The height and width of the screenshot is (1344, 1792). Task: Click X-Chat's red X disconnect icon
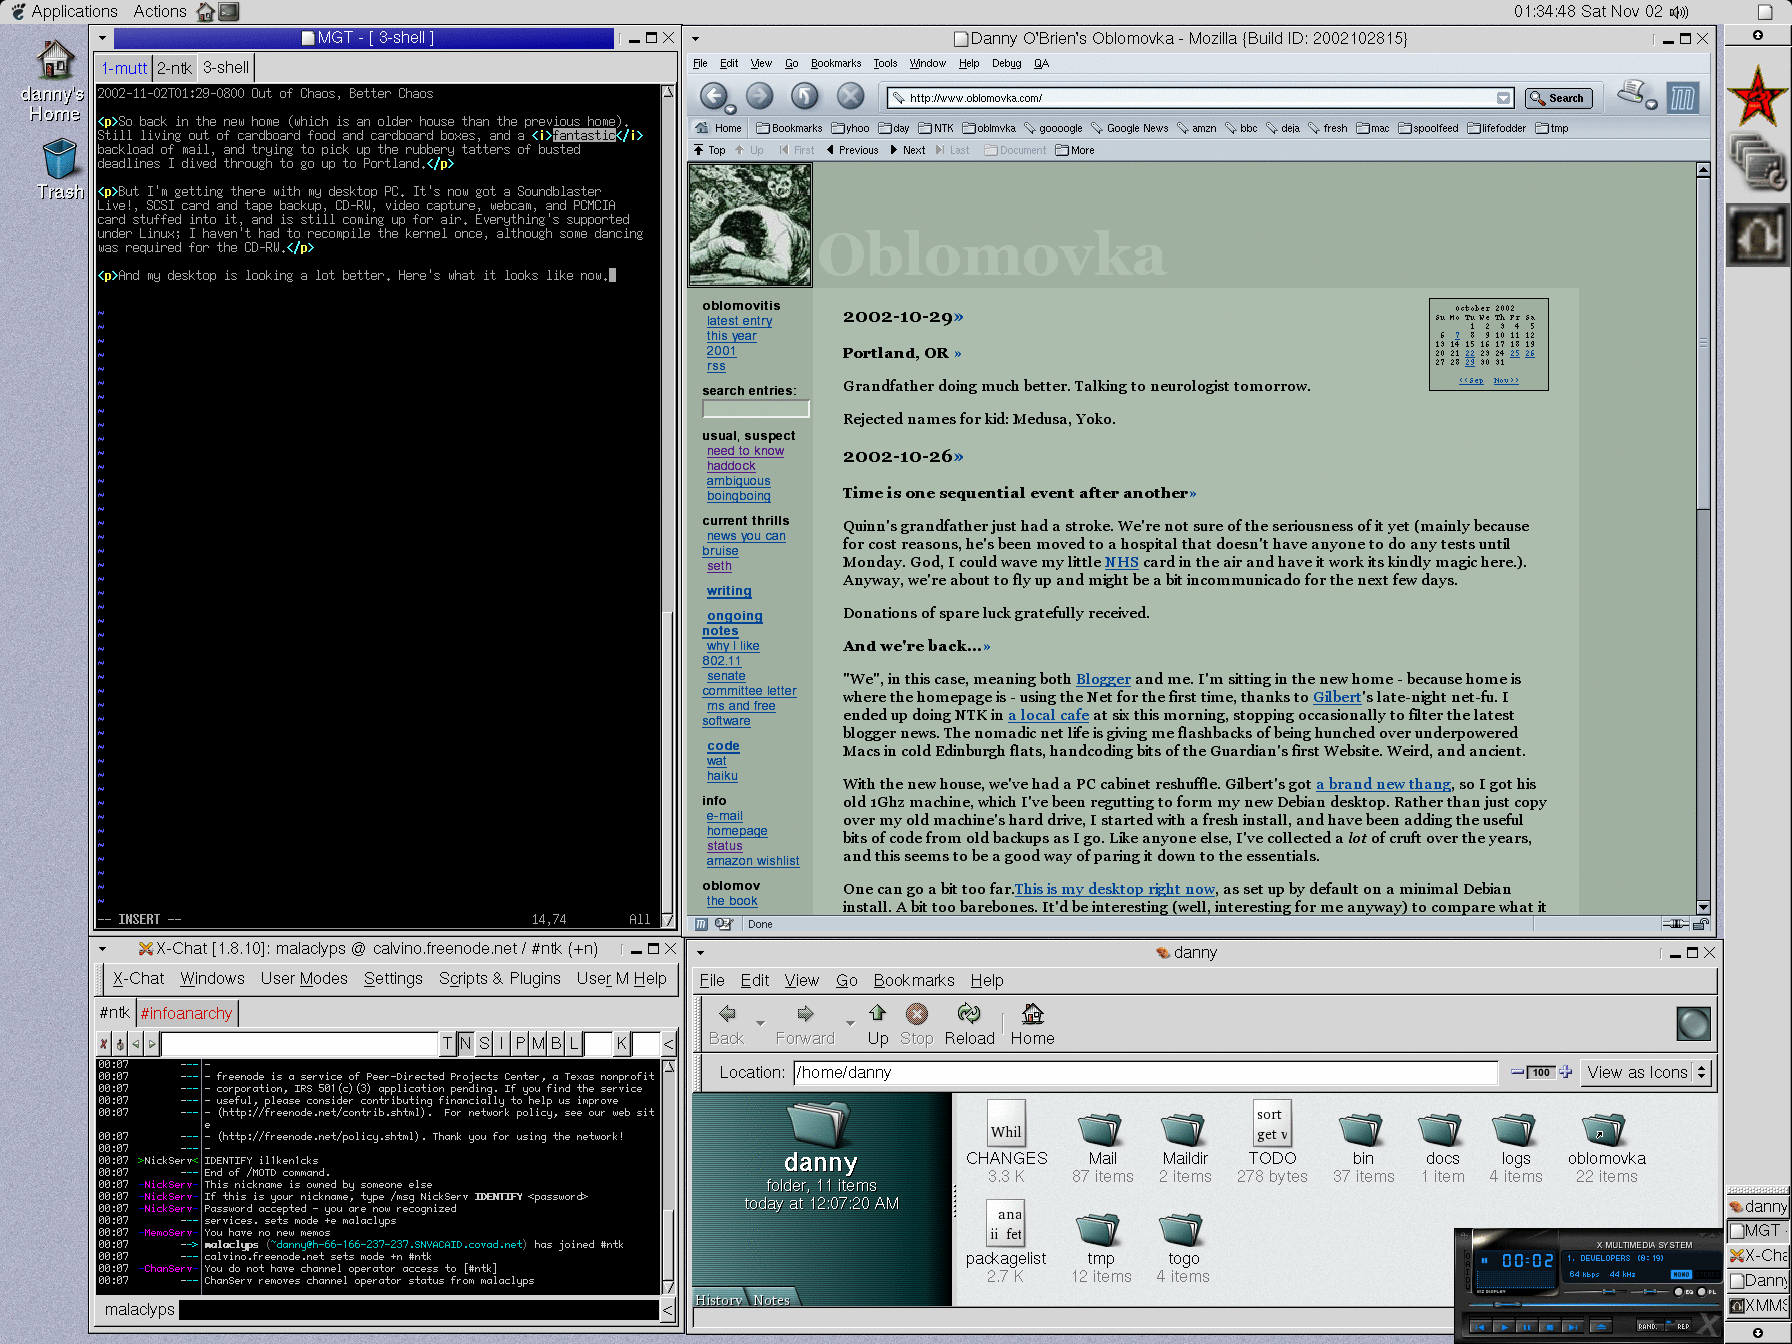104,1044
